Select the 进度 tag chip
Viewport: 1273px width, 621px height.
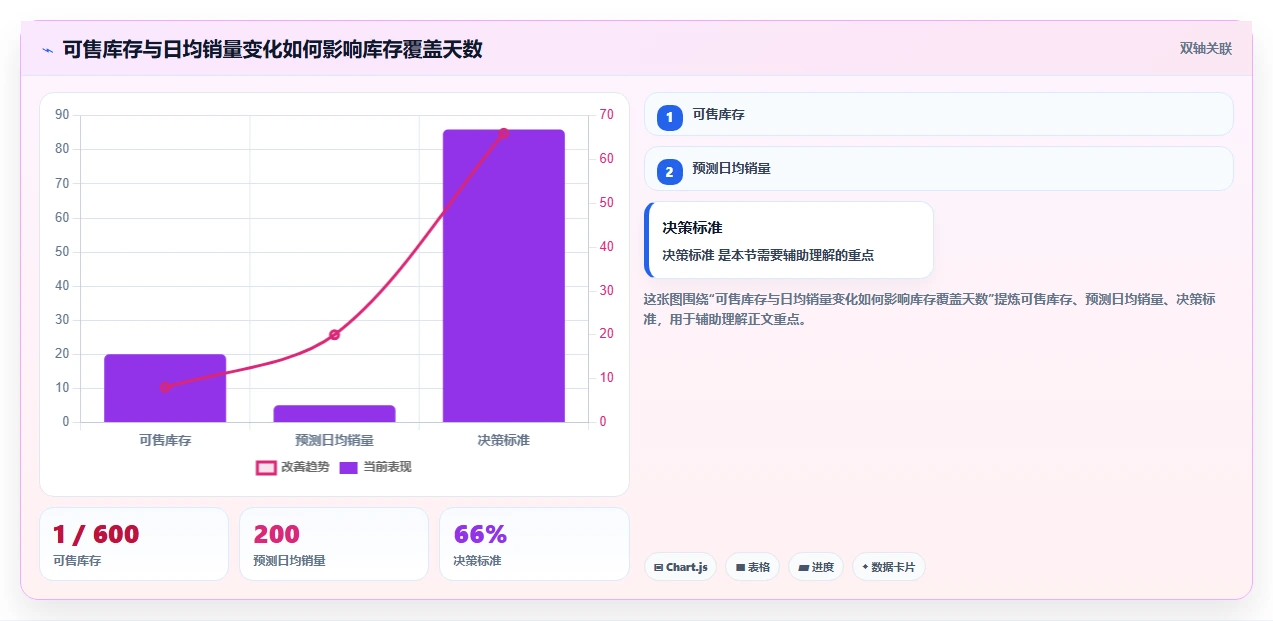pyautogui.click(x=816, y=567)
